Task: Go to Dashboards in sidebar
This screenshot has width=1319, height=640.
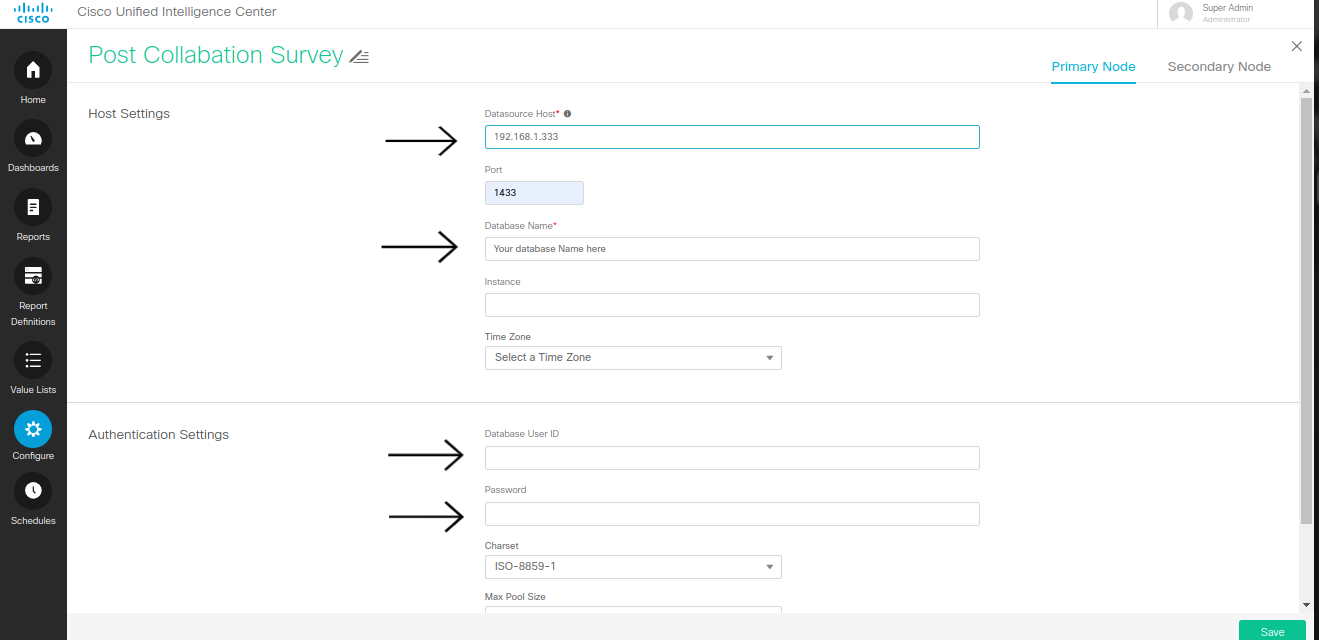Action: click(33, 139)
